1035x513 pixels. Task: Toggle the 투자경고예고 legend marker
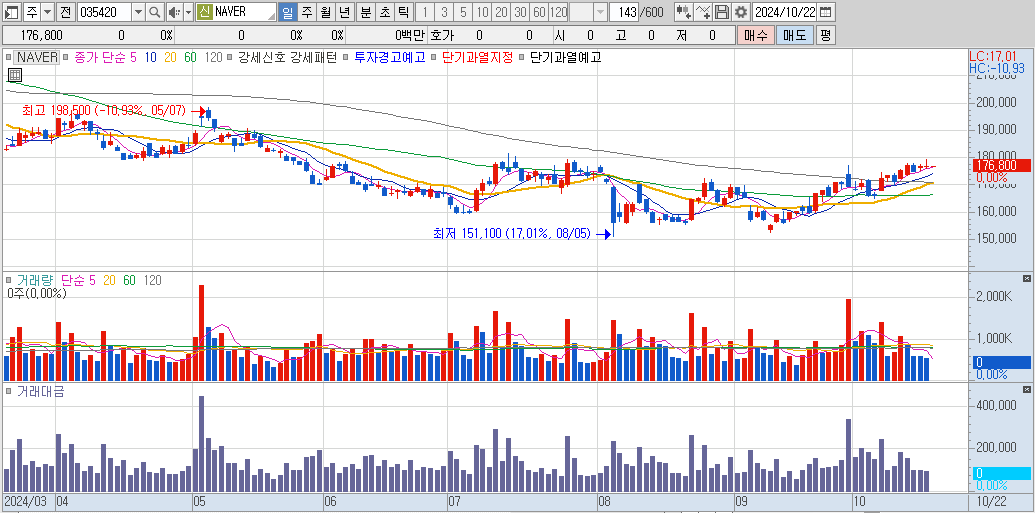coord(347,57)
